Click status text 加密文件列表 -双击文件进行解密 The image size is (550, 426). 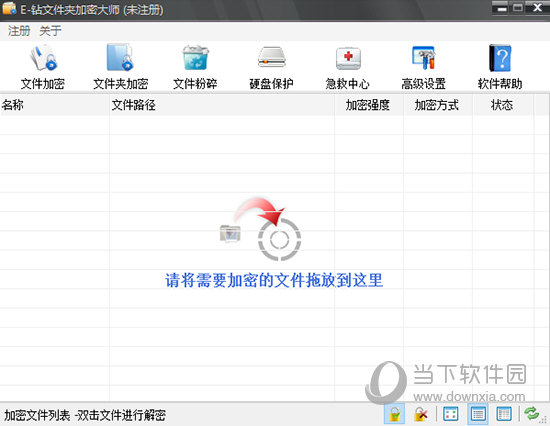click(x=85, y=415)
